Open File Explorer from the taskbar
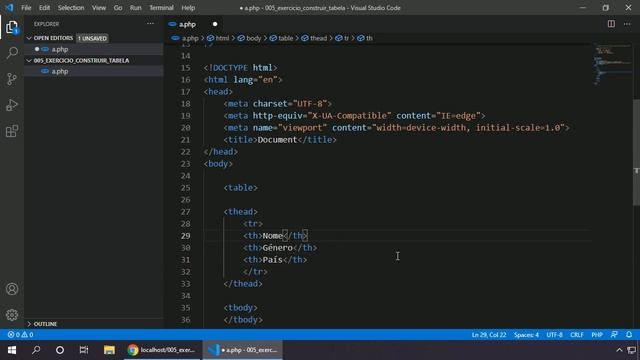 point(109,350)
